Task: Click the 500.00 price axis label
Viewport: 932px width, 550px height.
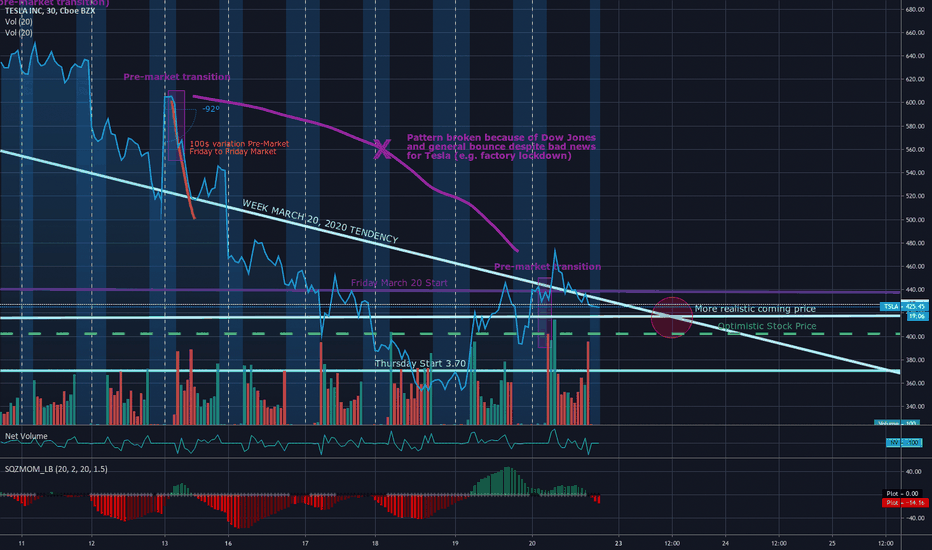Action: click(915, 220)
